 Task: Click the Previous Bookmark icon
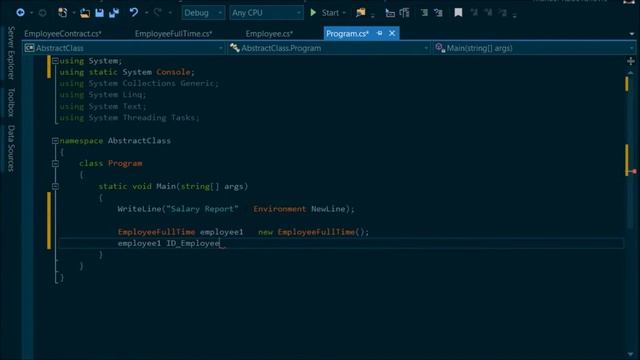474,13
